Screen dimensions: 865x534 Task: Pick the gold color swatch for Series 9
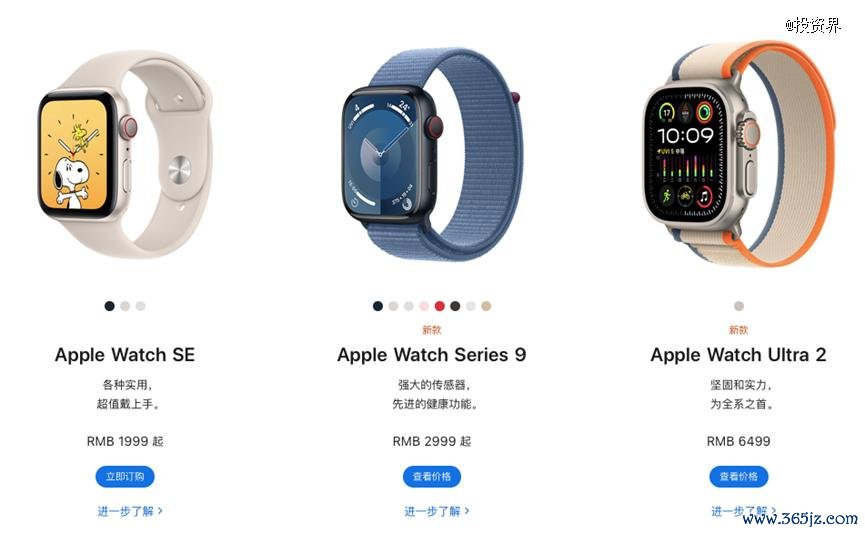click(x=486, y=306)
